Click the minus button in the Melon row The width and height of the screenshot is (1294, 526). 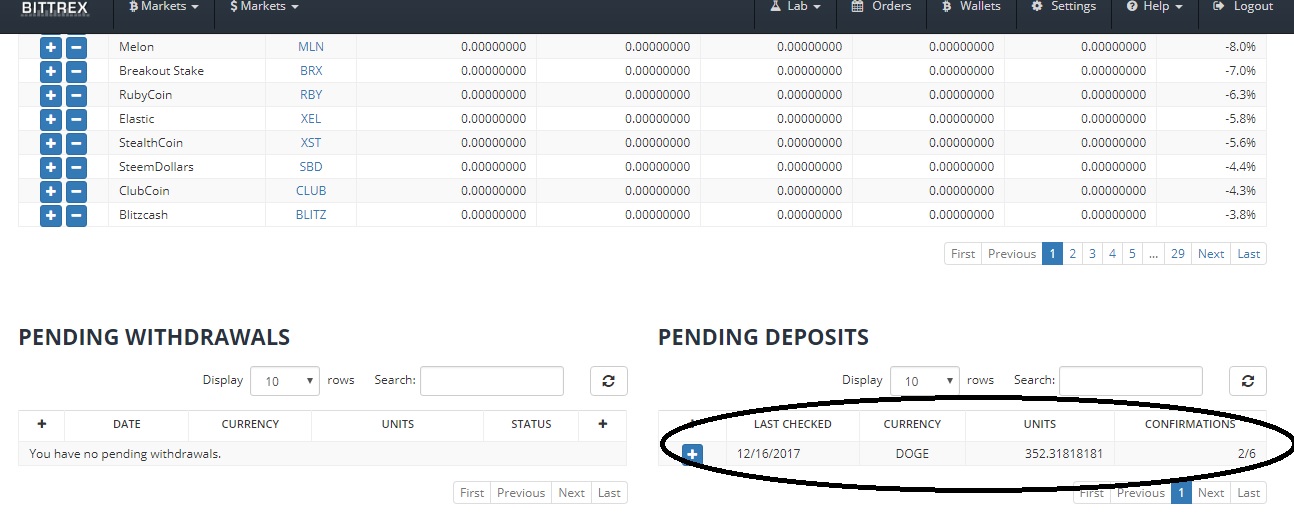76,47
